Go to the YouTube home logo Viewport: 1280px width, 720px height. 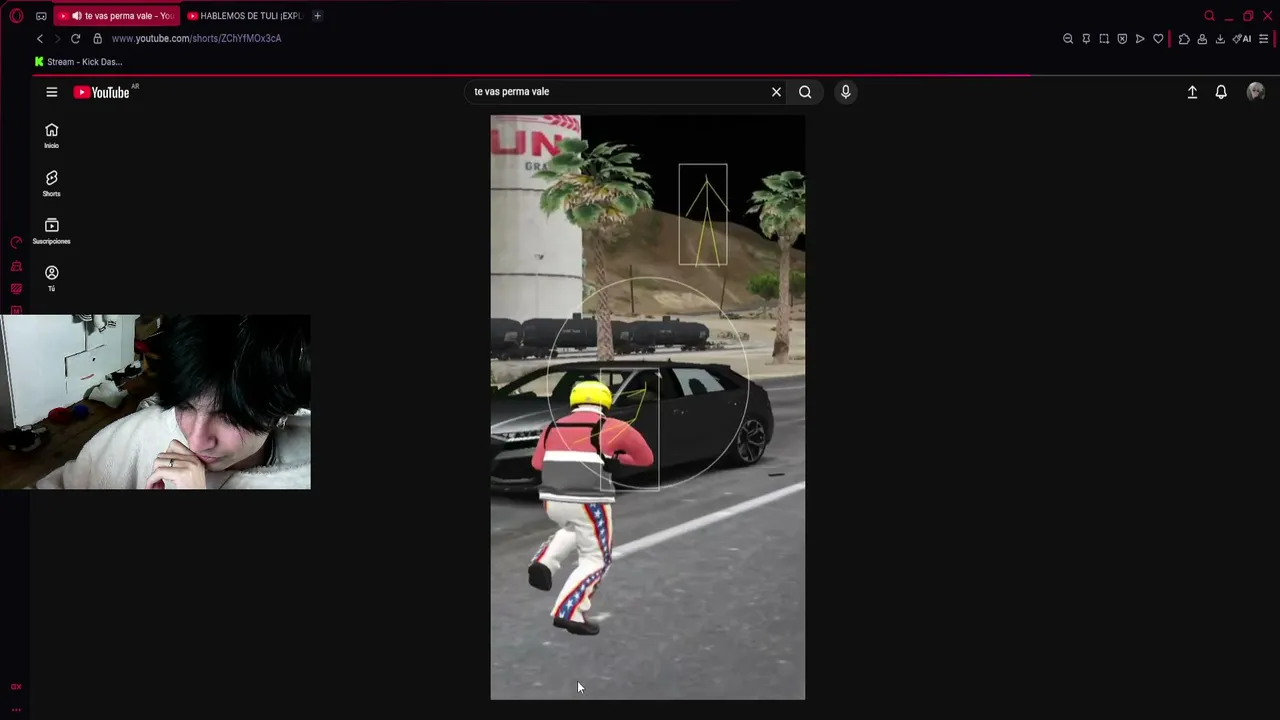coord(102,92)
